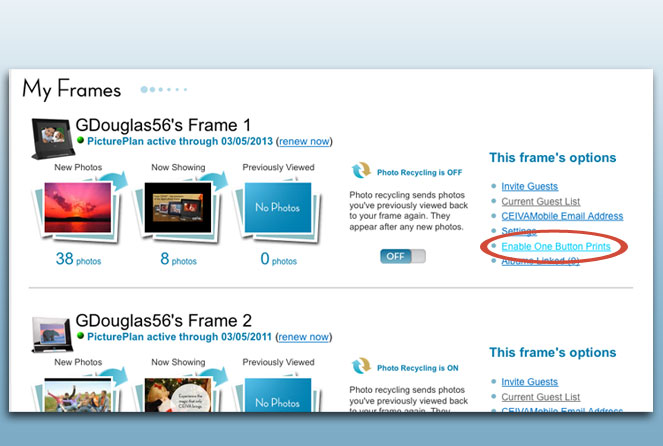Click the green PicturePlan status dot for Frame 1
Image resolution: width=663 pixels, height=446 pixels.
pyautogui.click(x=80, y=140)
